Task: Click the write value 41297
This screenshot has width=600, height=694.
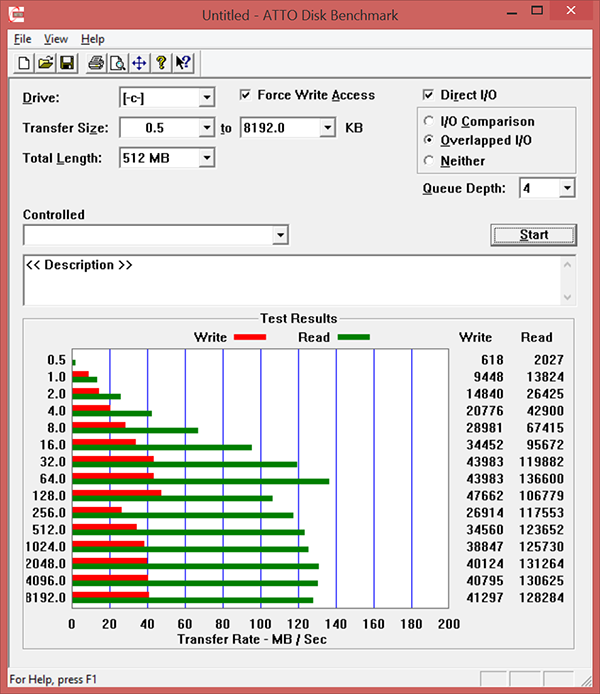Action: (485, 598)
